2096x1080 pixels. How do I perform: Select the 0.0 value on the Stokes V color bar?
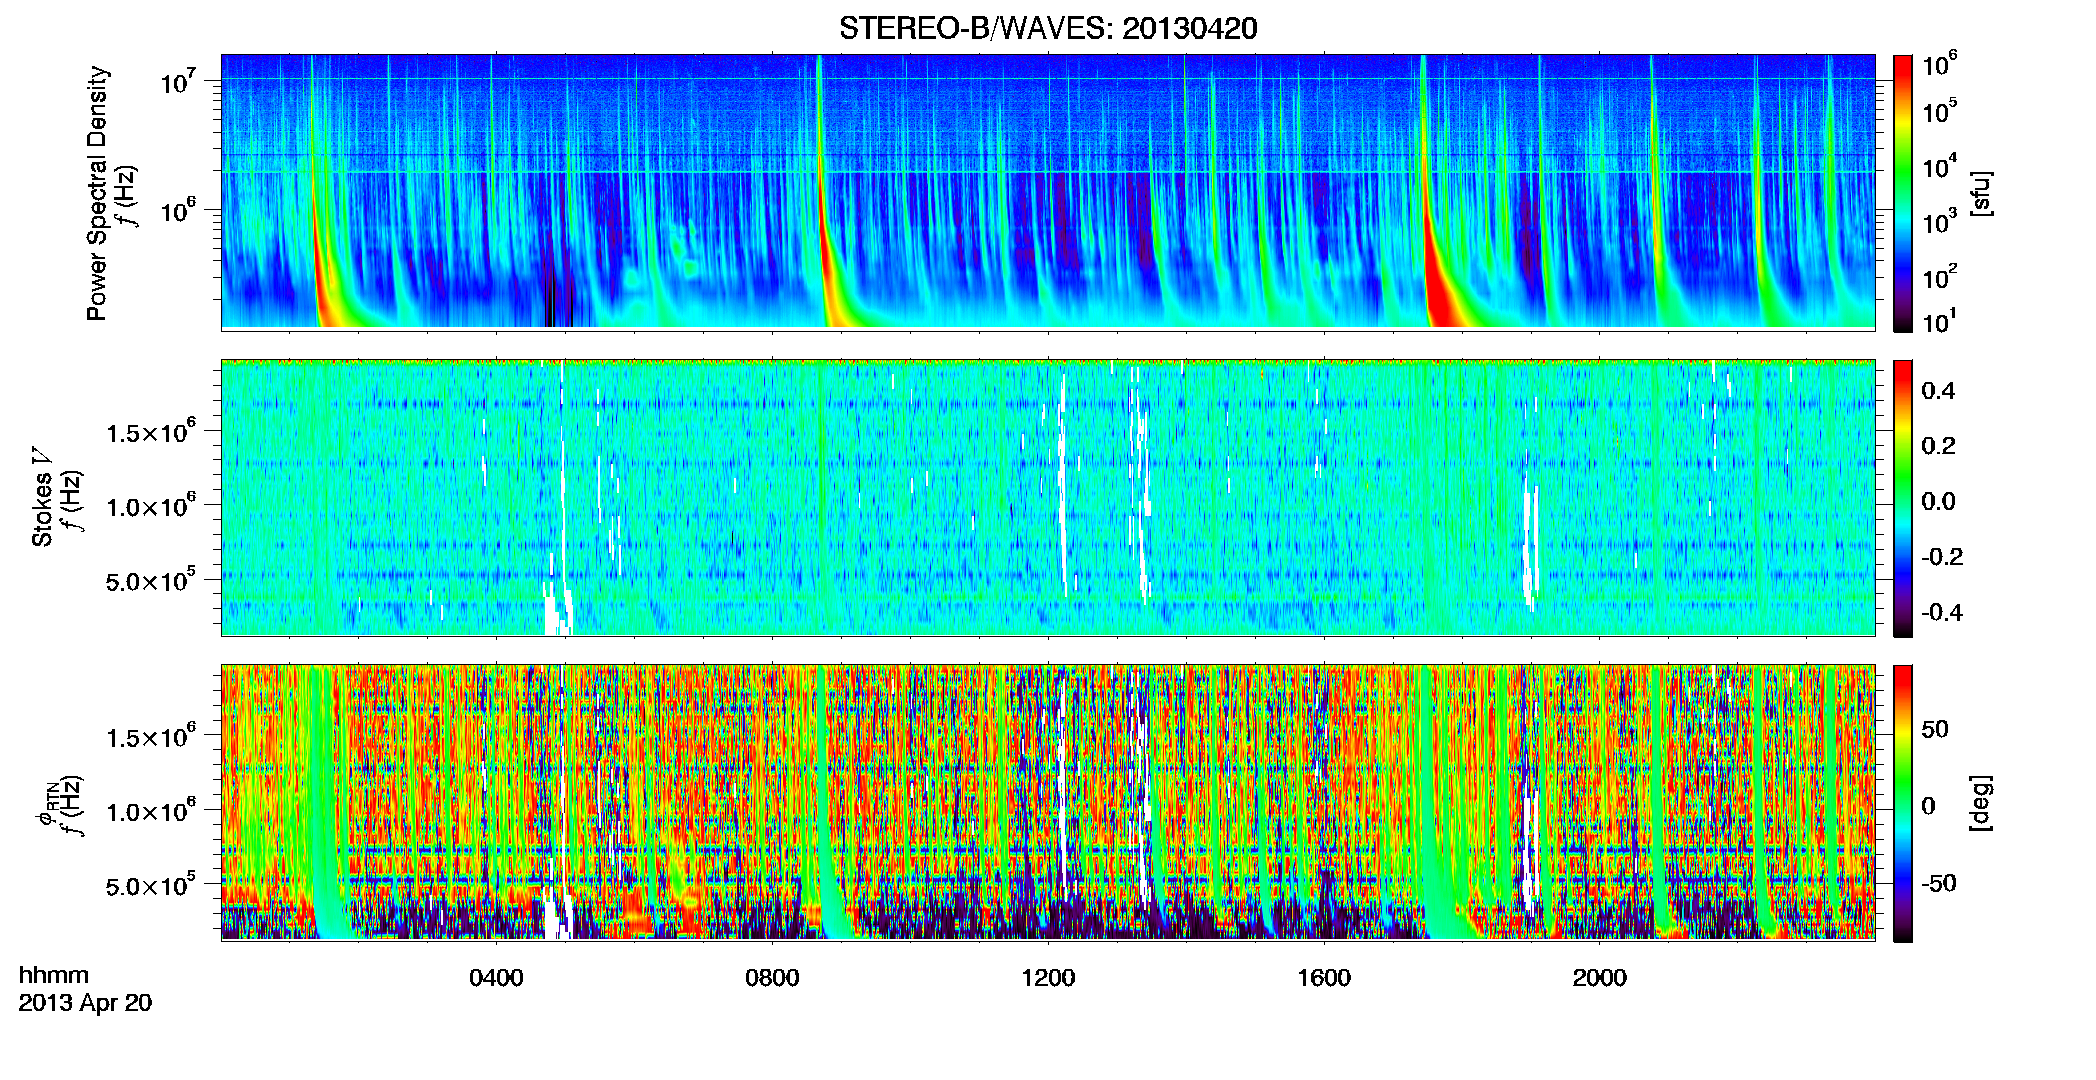click(x=1938, y=502)
